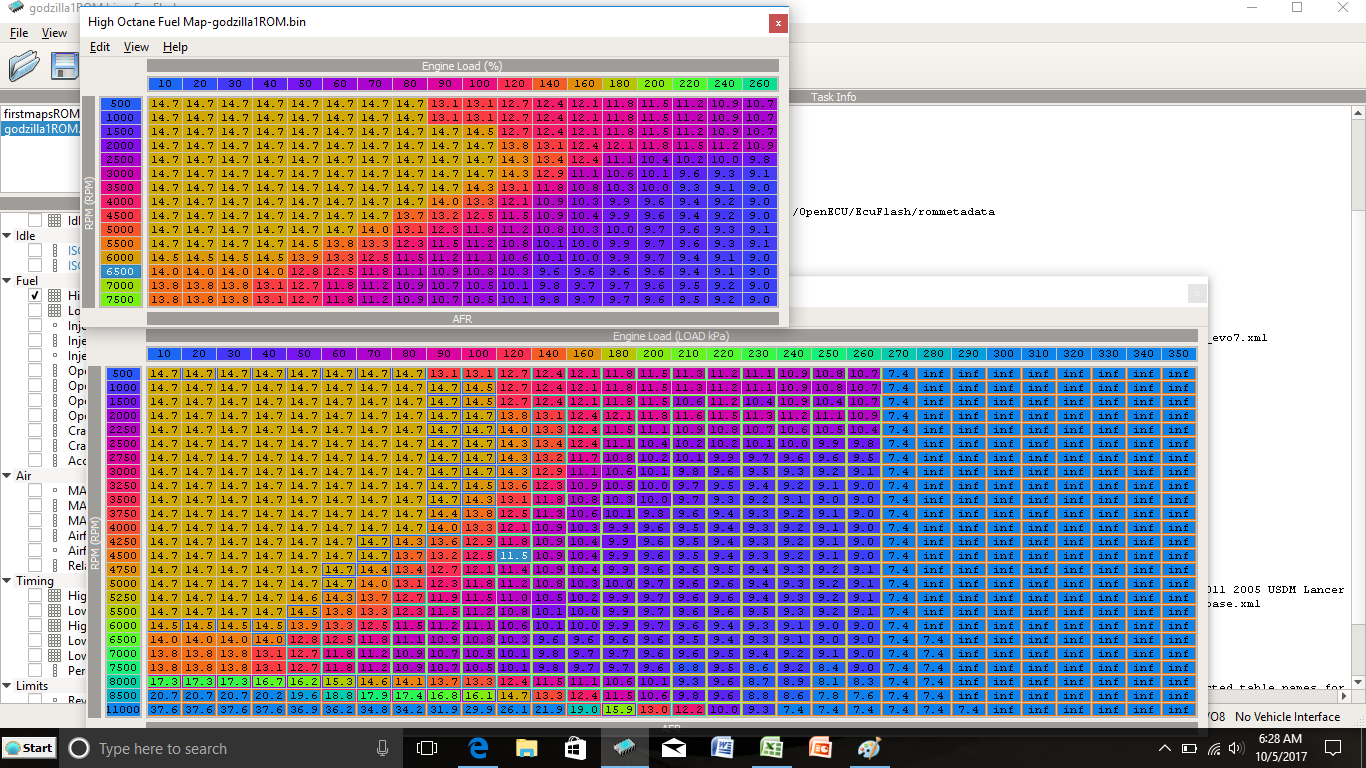Viewport: 1366px width, 768px height.
Task: Check the first checkbox under Timing
Action: [x=35, y=596]
